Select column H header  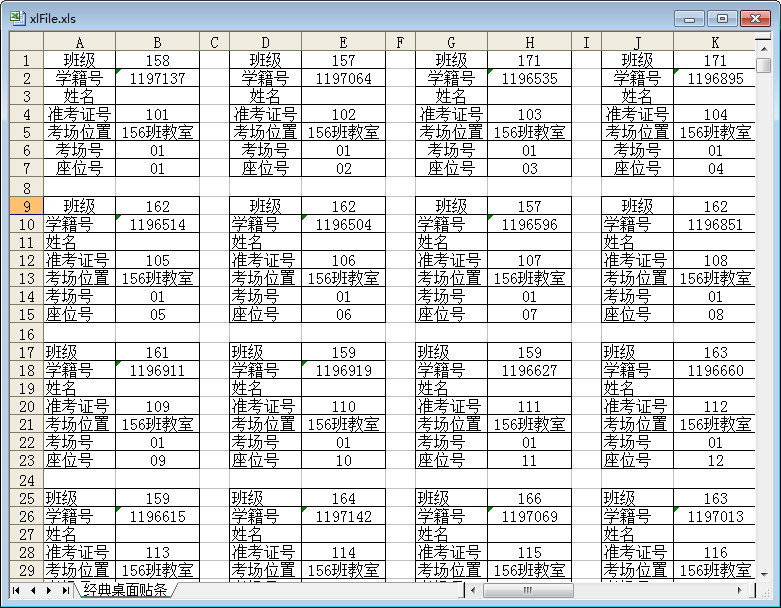coord(529,42)
